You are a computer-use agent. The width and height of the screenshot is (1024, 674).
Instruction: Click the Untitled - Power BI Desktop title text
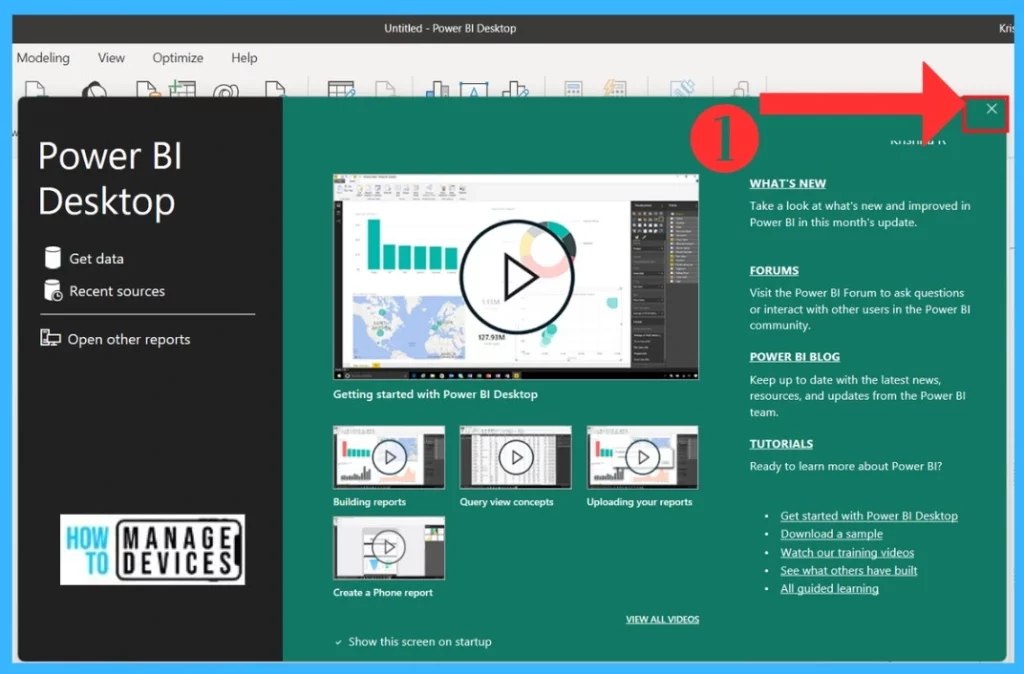tap(450, 28)
